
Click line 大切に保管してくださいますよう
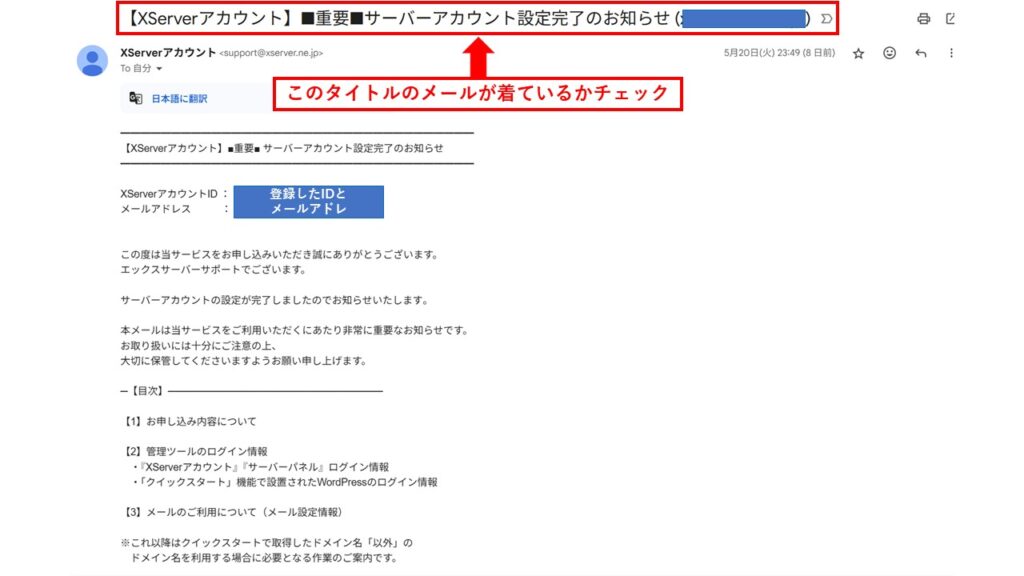click(x=244, y=360)
